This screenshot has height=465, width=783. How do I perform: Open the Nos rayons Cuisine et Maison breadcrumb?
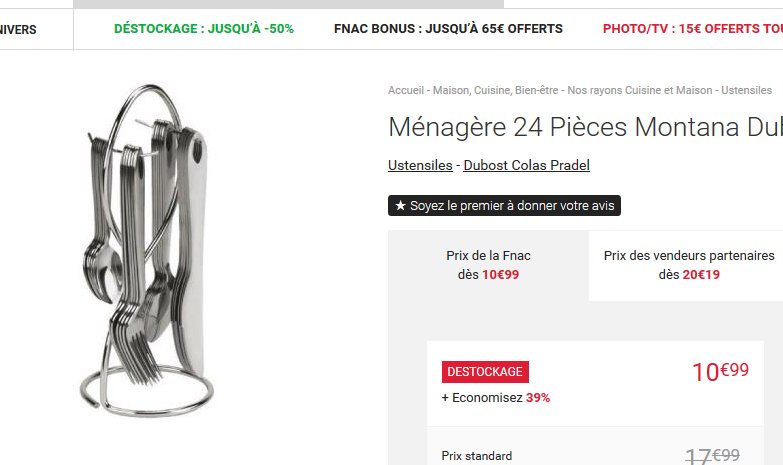pyautogui.click(x=640, y=90)
